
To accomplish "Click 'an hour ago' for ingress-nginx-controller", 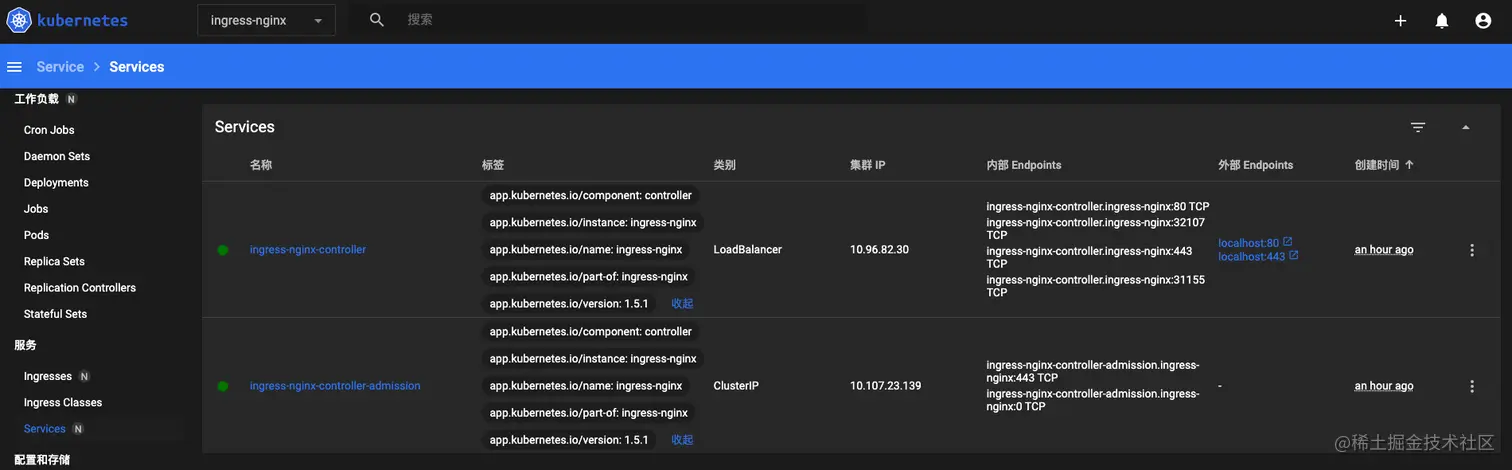I will 1384,250.
